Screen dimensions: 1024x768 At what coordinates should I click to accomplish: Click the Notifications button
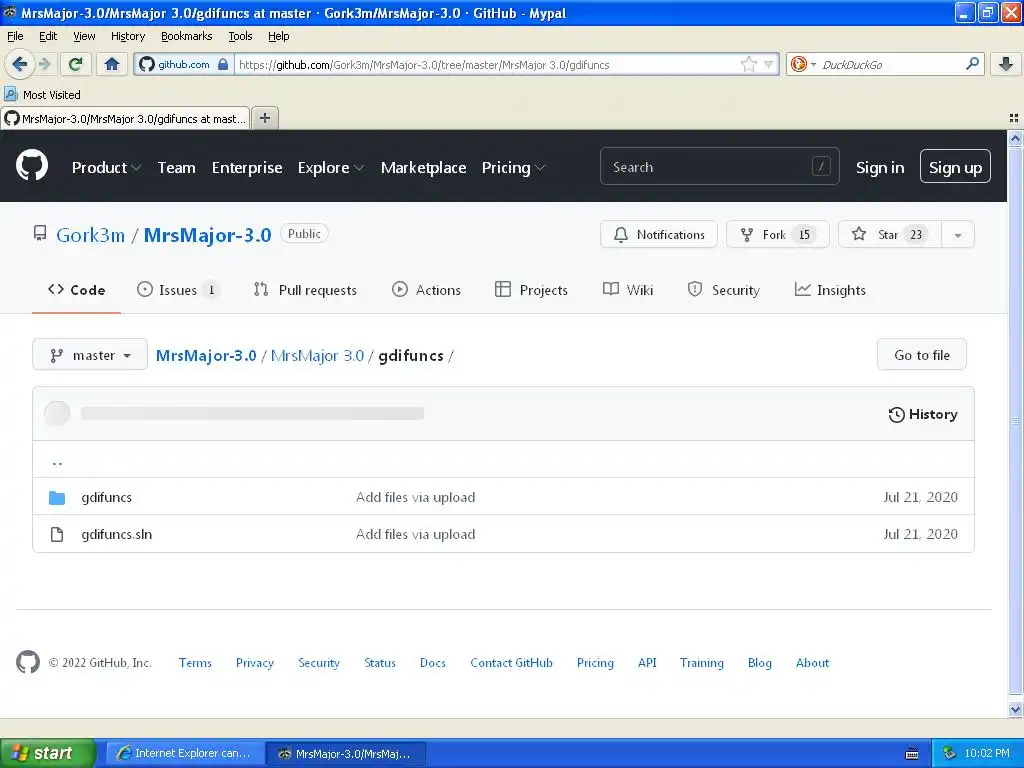point(659,234)
